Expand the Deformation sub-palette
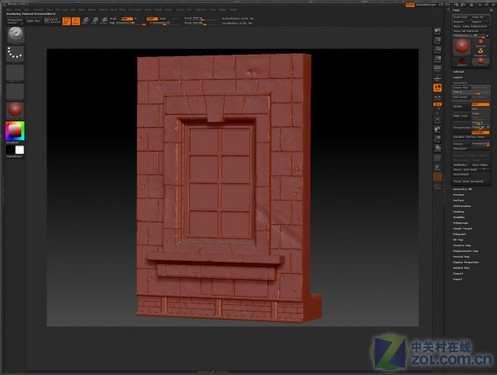 [462, 206]
